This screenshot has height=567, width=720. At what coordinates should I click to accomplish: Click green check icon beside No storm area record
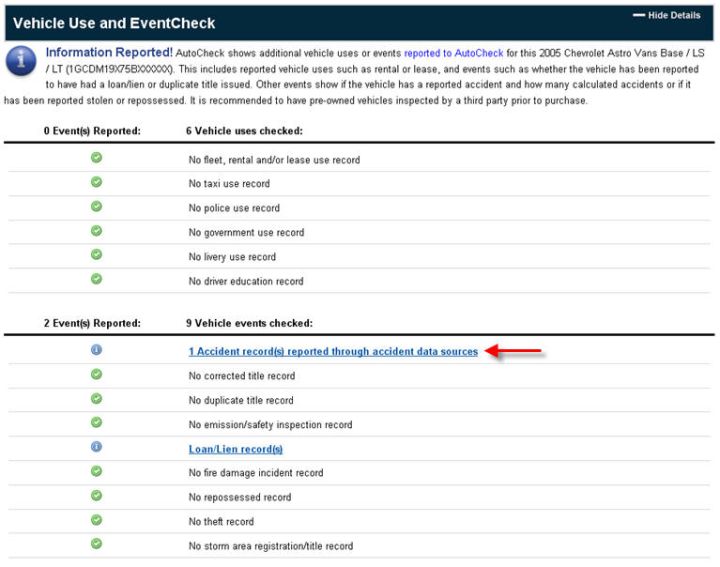96,544
